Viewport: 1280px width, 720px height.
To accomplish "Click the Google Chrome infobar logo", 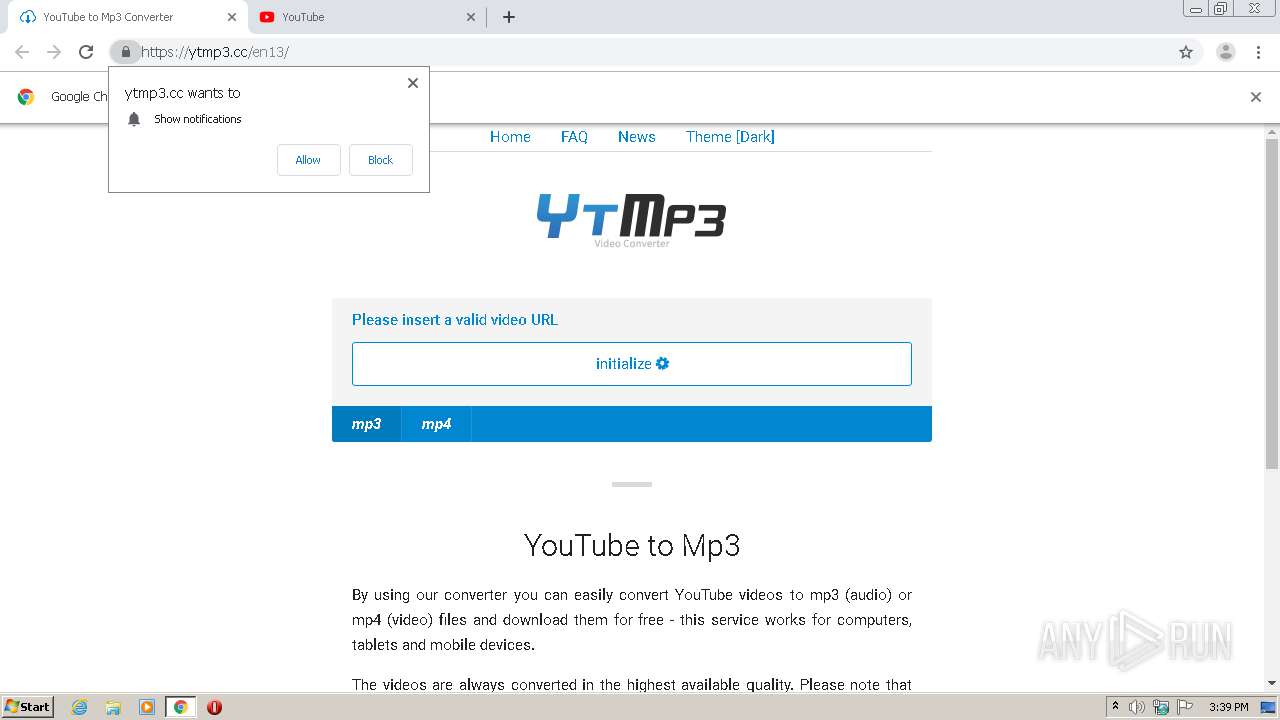I will tap(26, 97).
